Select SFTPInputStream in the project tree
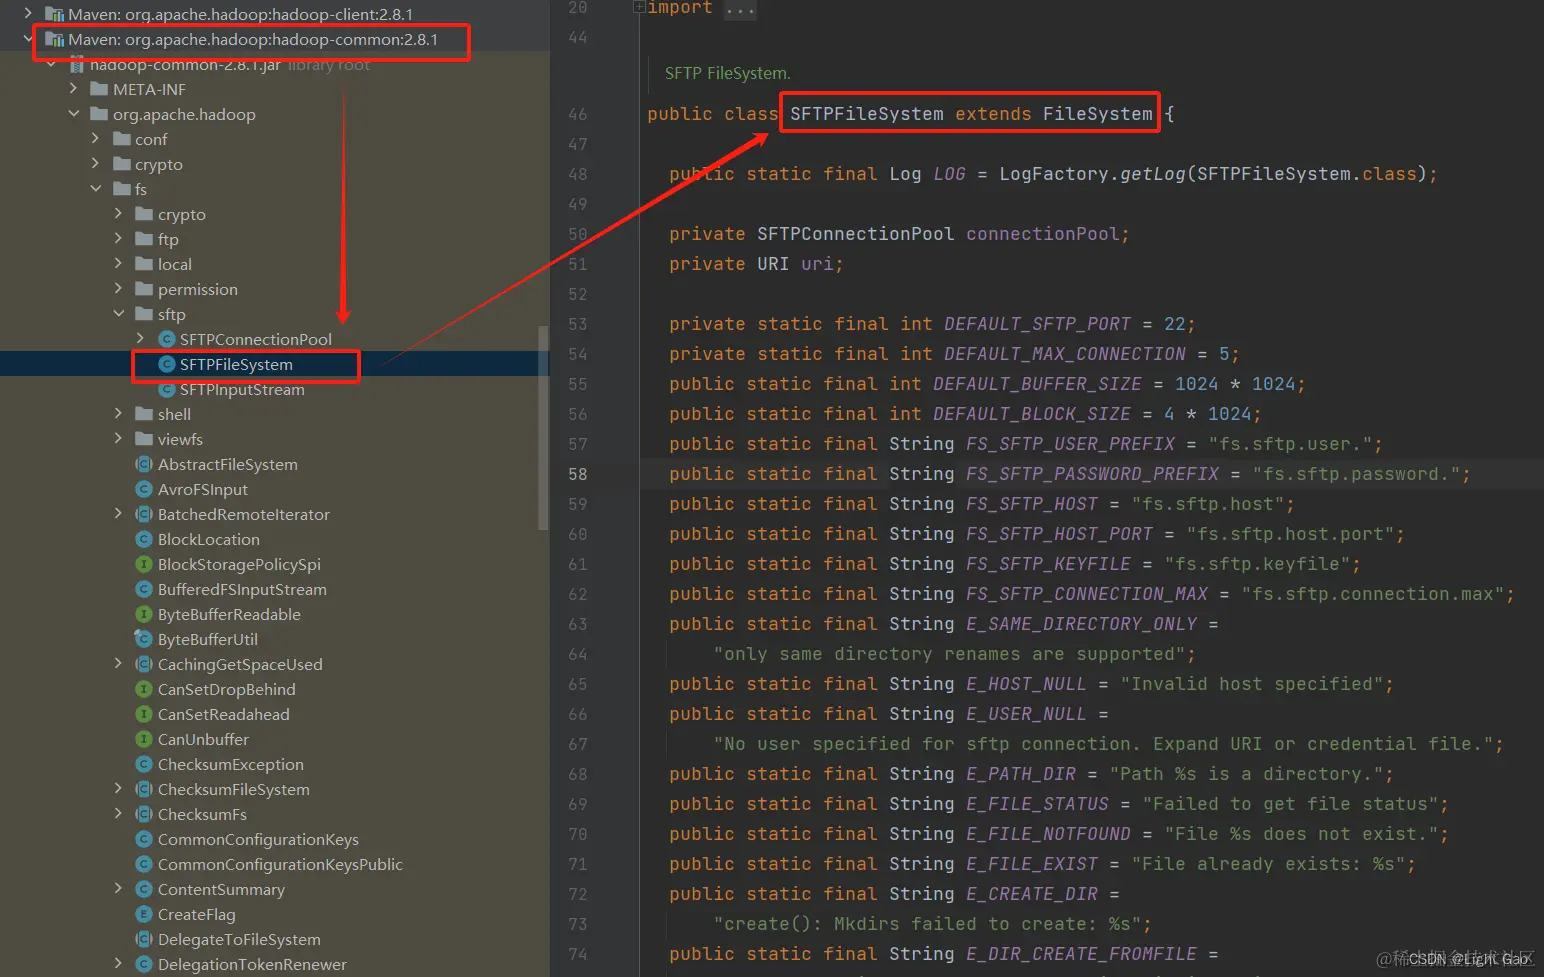This screenshot has height=977, width=1544. tap(242, 389)
